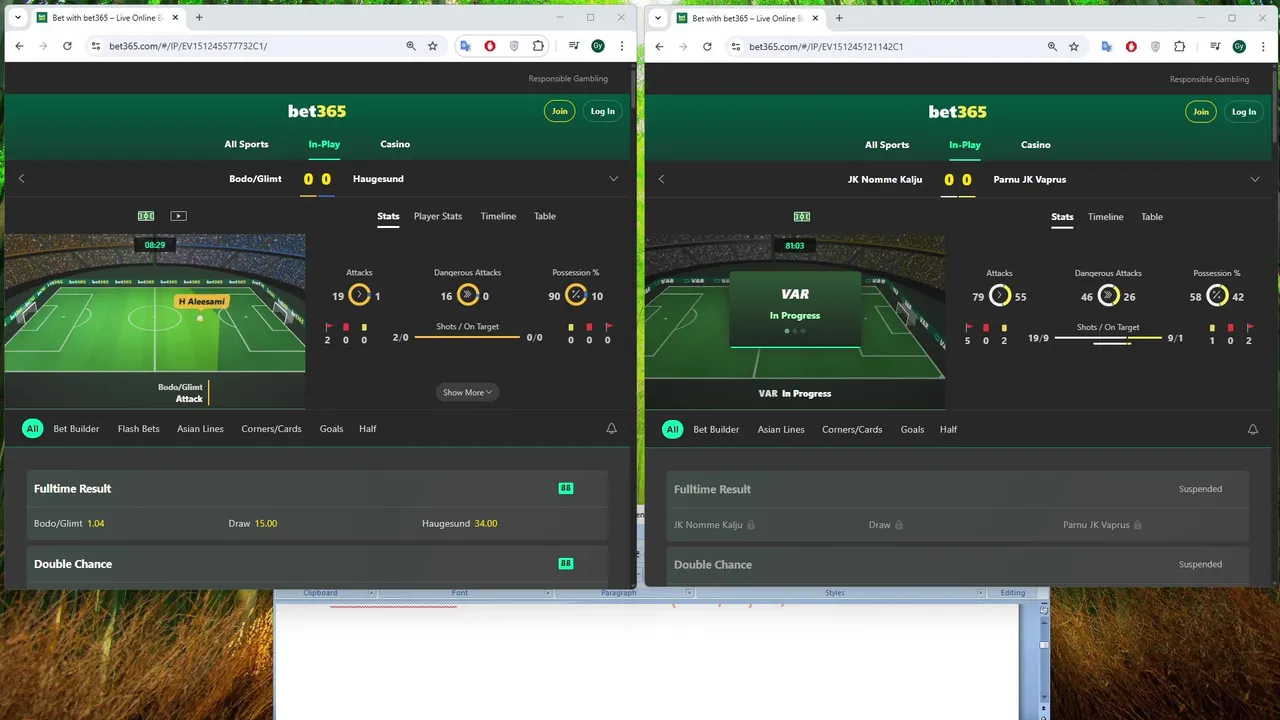
Task: Open Chrome three-dot menu in right window
Action: coord(1262,46)
